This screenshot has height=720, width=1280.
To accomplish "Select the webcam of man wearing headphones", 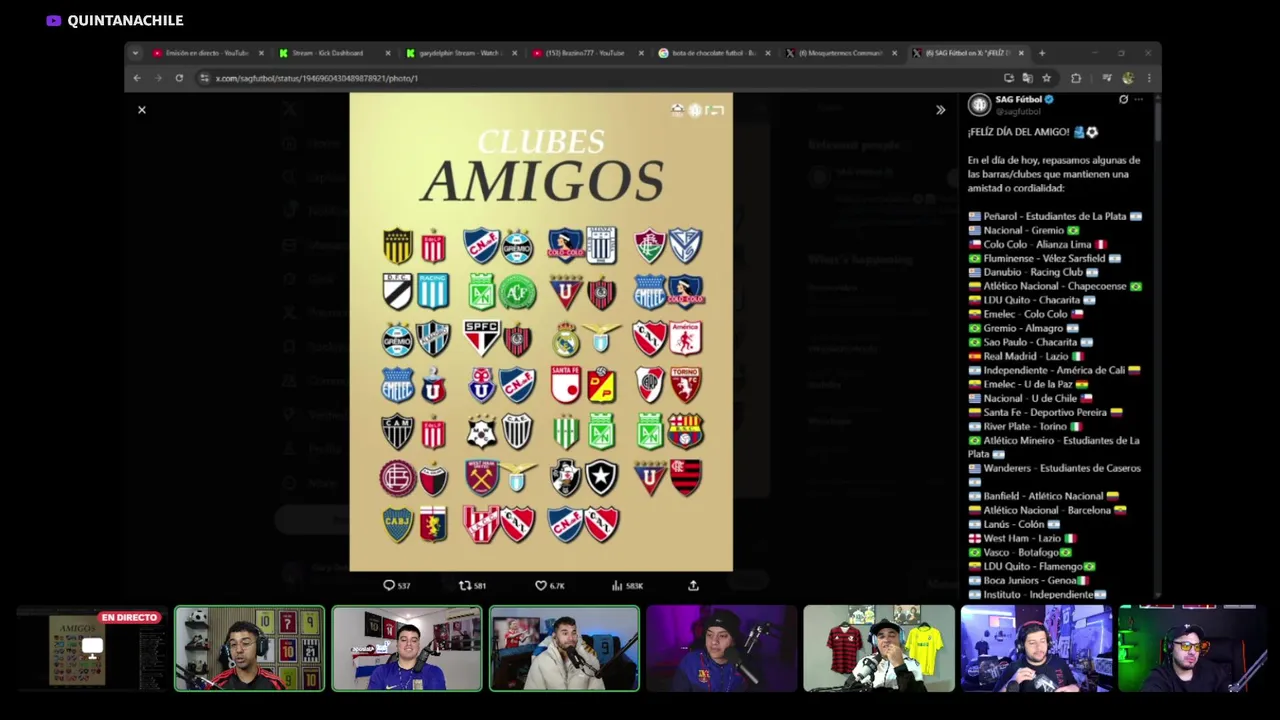I will (1036, 648).
